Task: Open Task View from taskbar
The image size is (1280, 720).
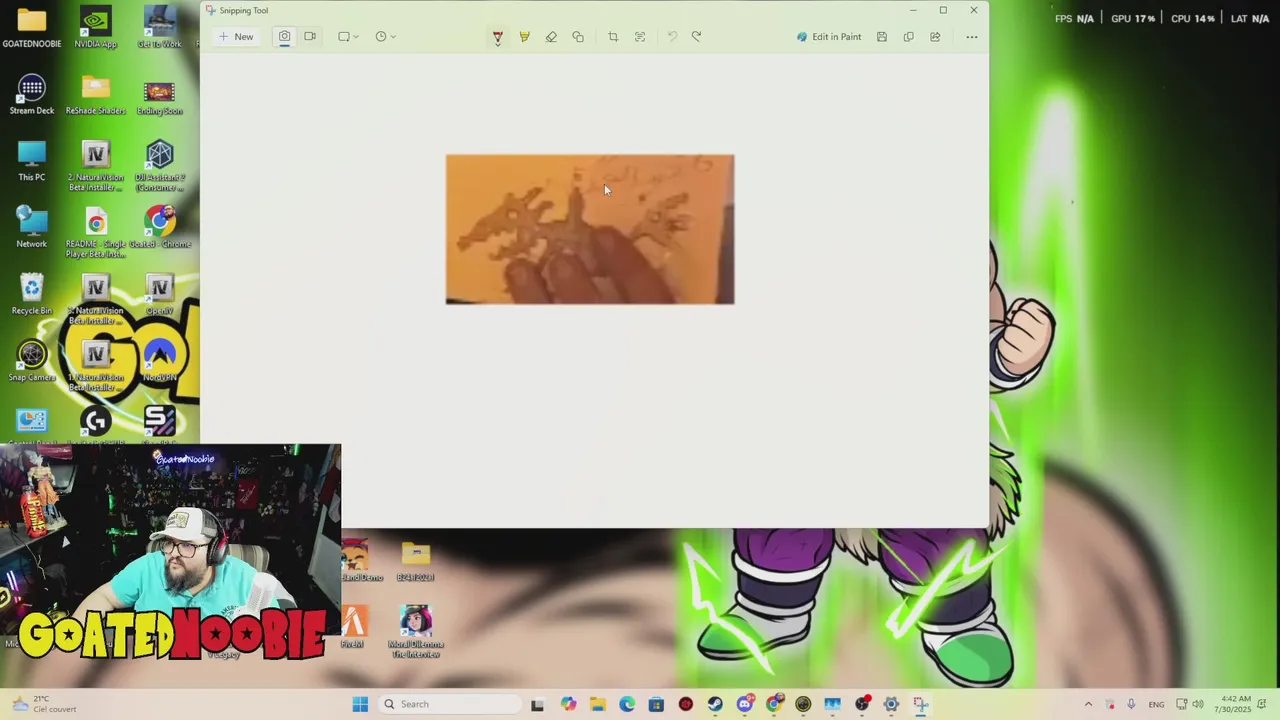Action: coord(537,704)
